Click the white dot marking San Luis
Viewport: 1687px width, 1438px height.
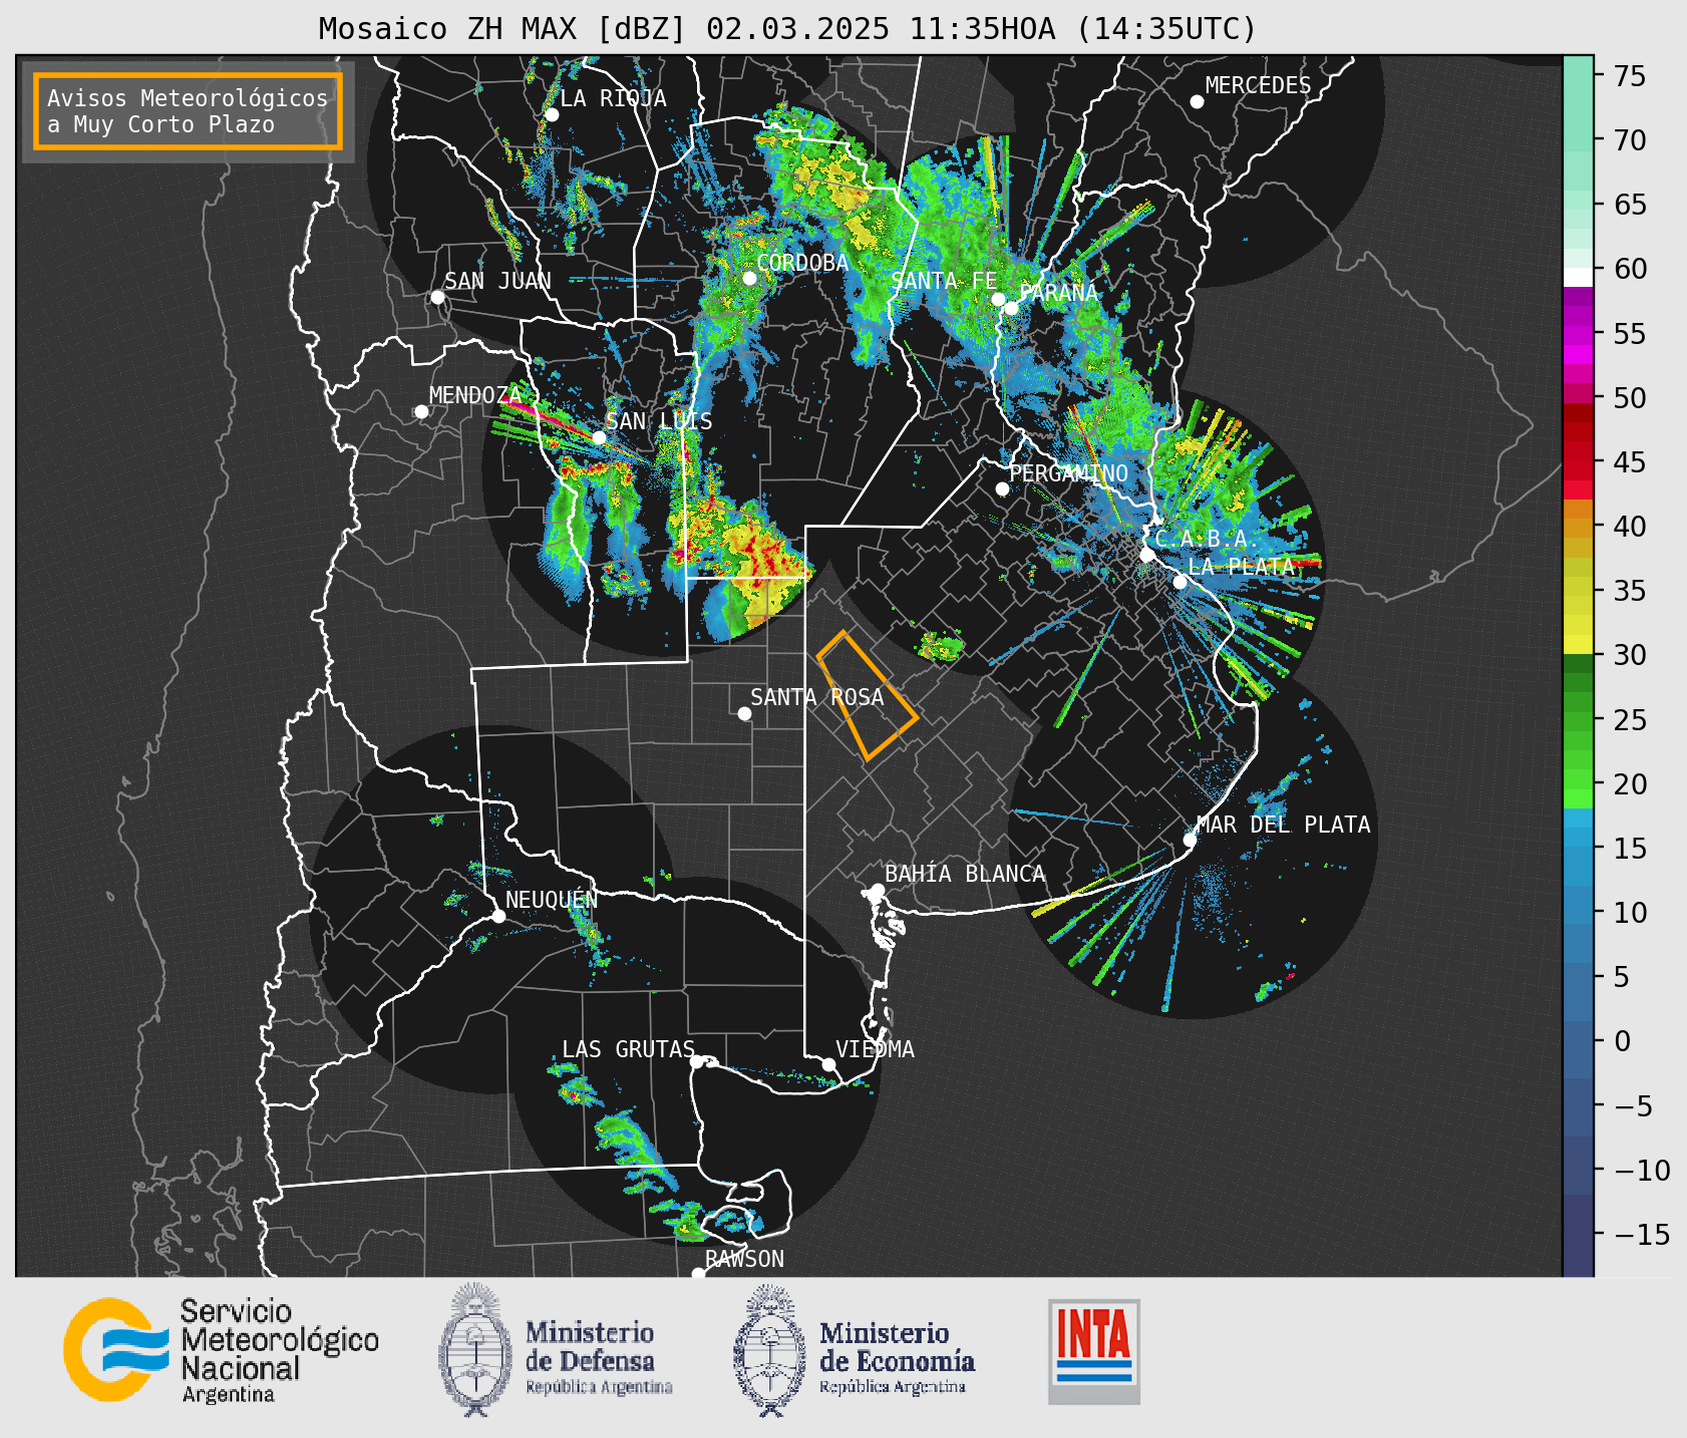pos(599,438)
